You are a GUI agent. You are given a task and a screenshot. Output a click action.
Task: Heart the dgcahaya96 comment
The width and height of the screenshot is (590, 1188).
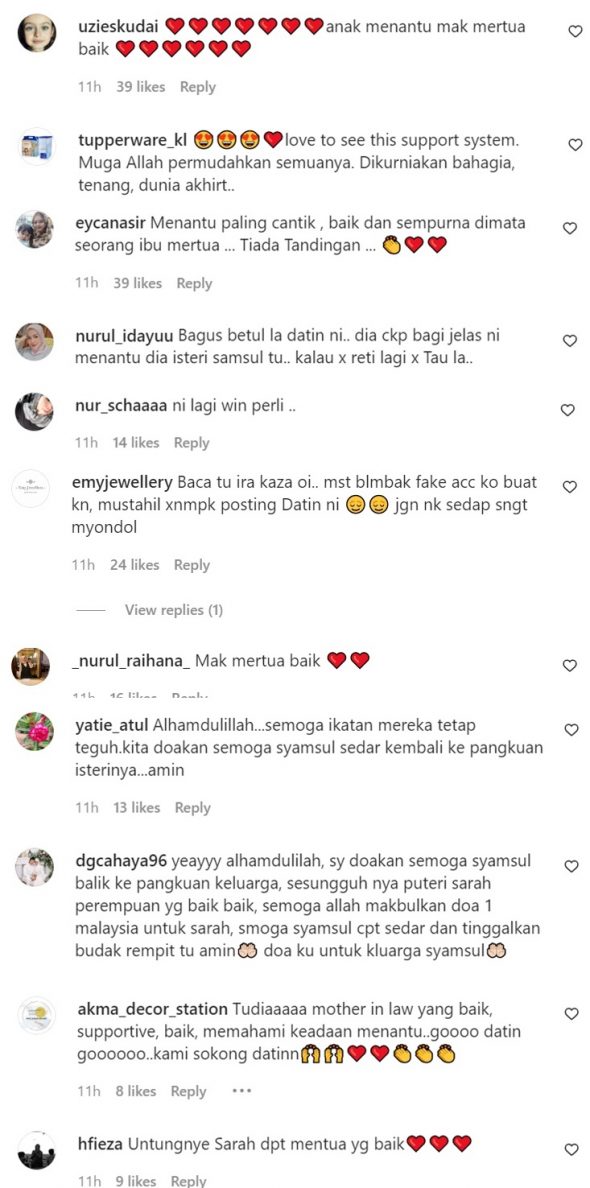coord(572,866)
